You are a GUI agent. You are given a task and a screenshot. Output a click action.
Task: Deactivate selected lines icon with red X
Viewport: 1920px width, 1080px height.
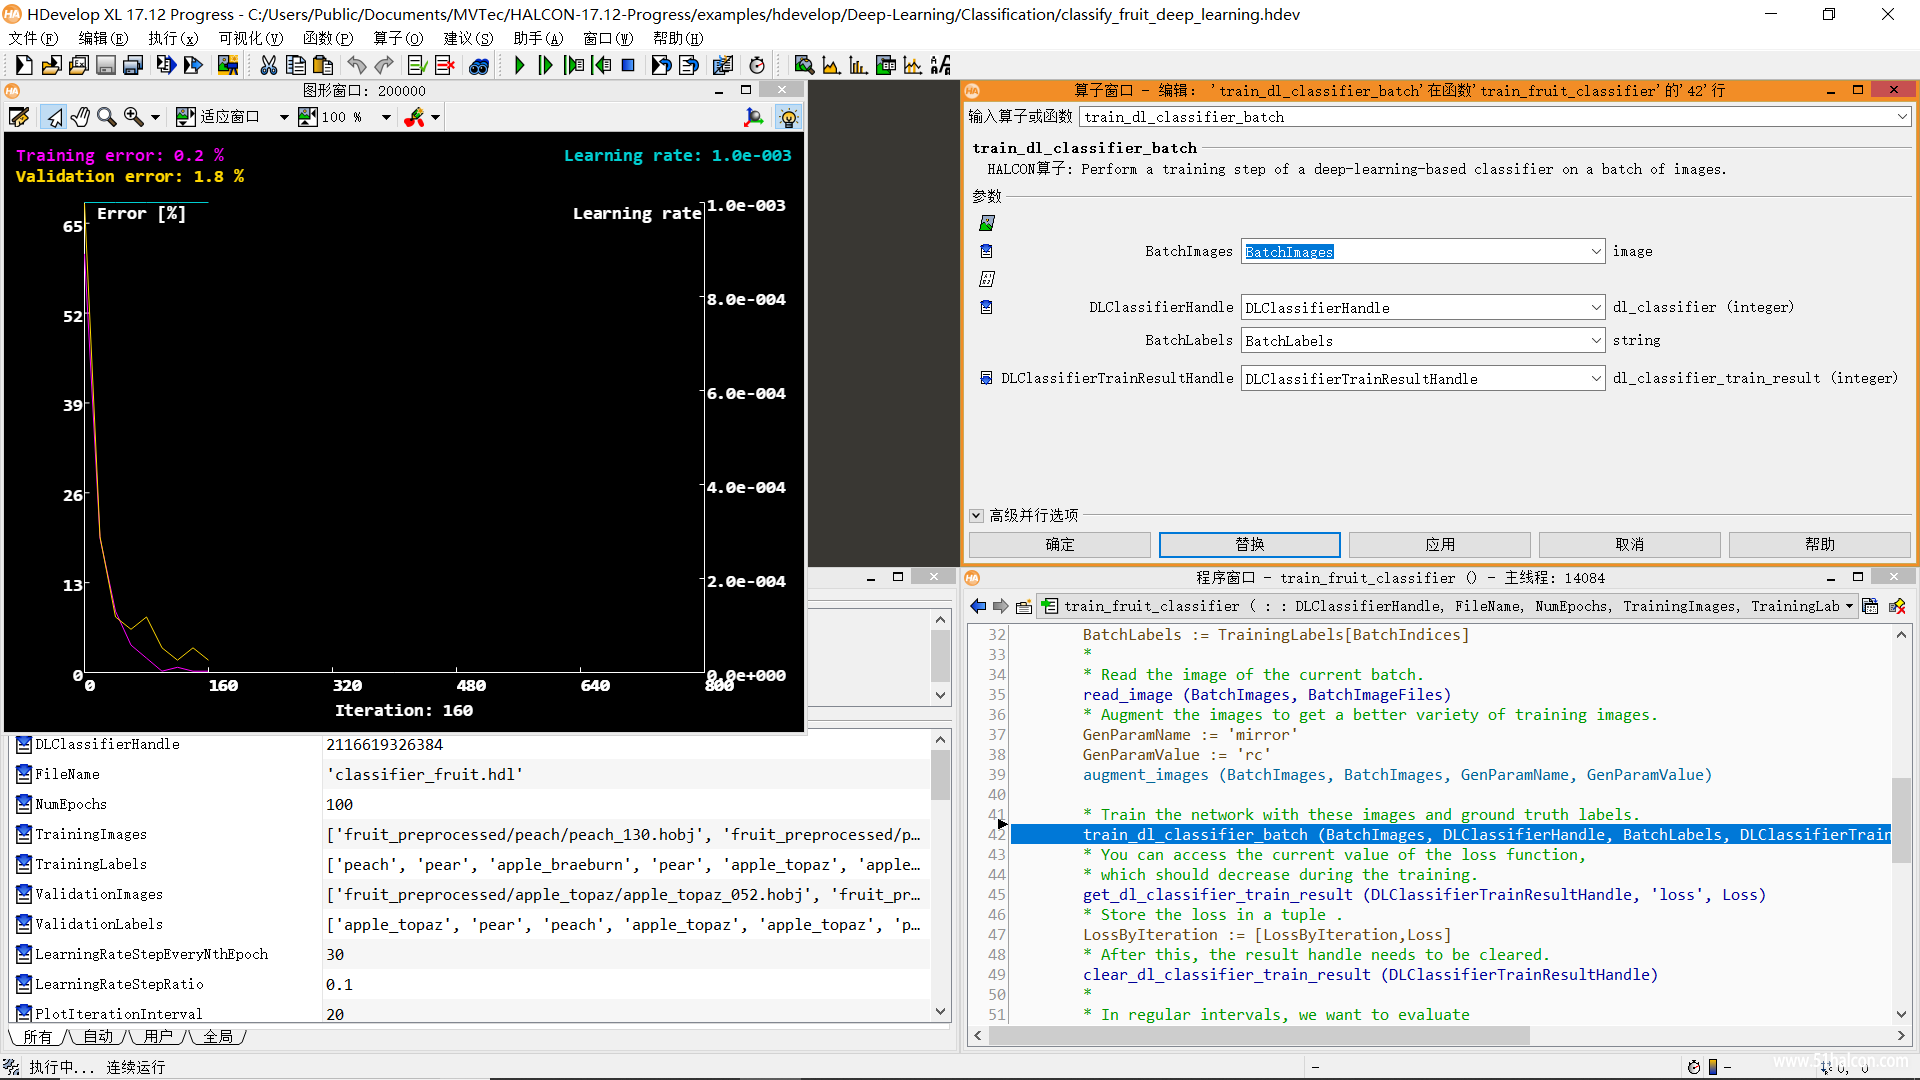[445, 65]
